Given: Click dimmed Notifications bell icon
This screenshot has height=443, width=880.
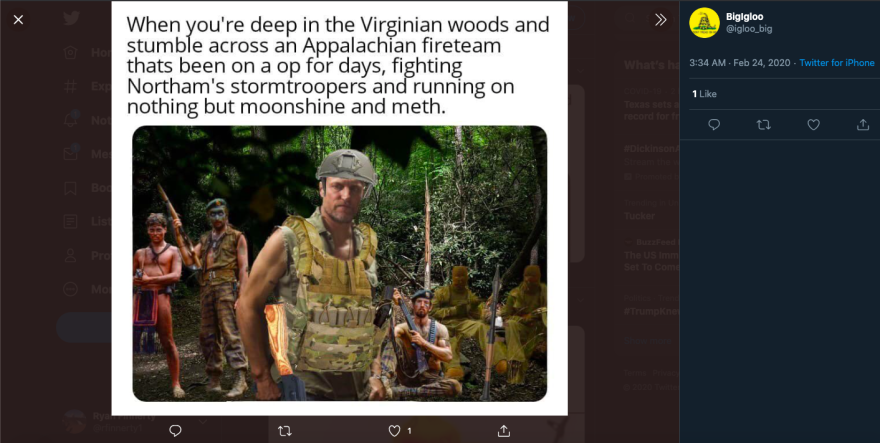Looking at the screenshot, I should 70,120.
